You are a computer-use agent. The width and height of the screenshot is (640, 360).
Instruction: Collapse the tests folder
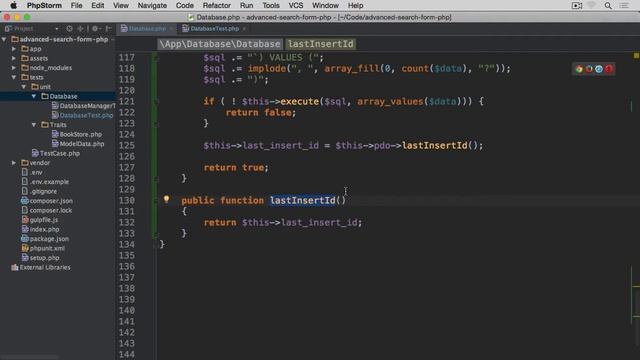(14, 77)
